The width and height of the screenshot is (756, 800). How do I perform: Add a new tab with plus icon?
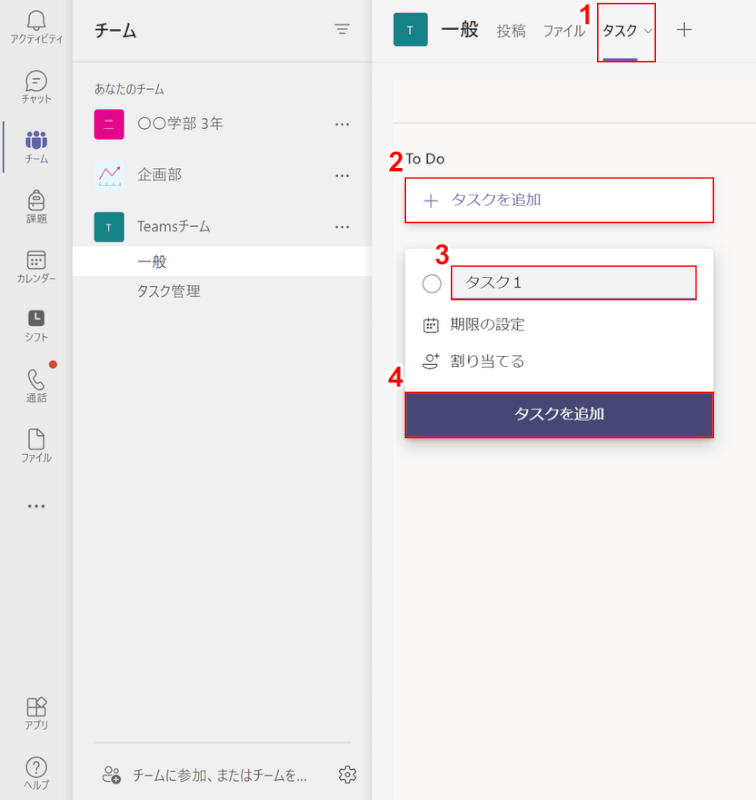click(684, 30)
